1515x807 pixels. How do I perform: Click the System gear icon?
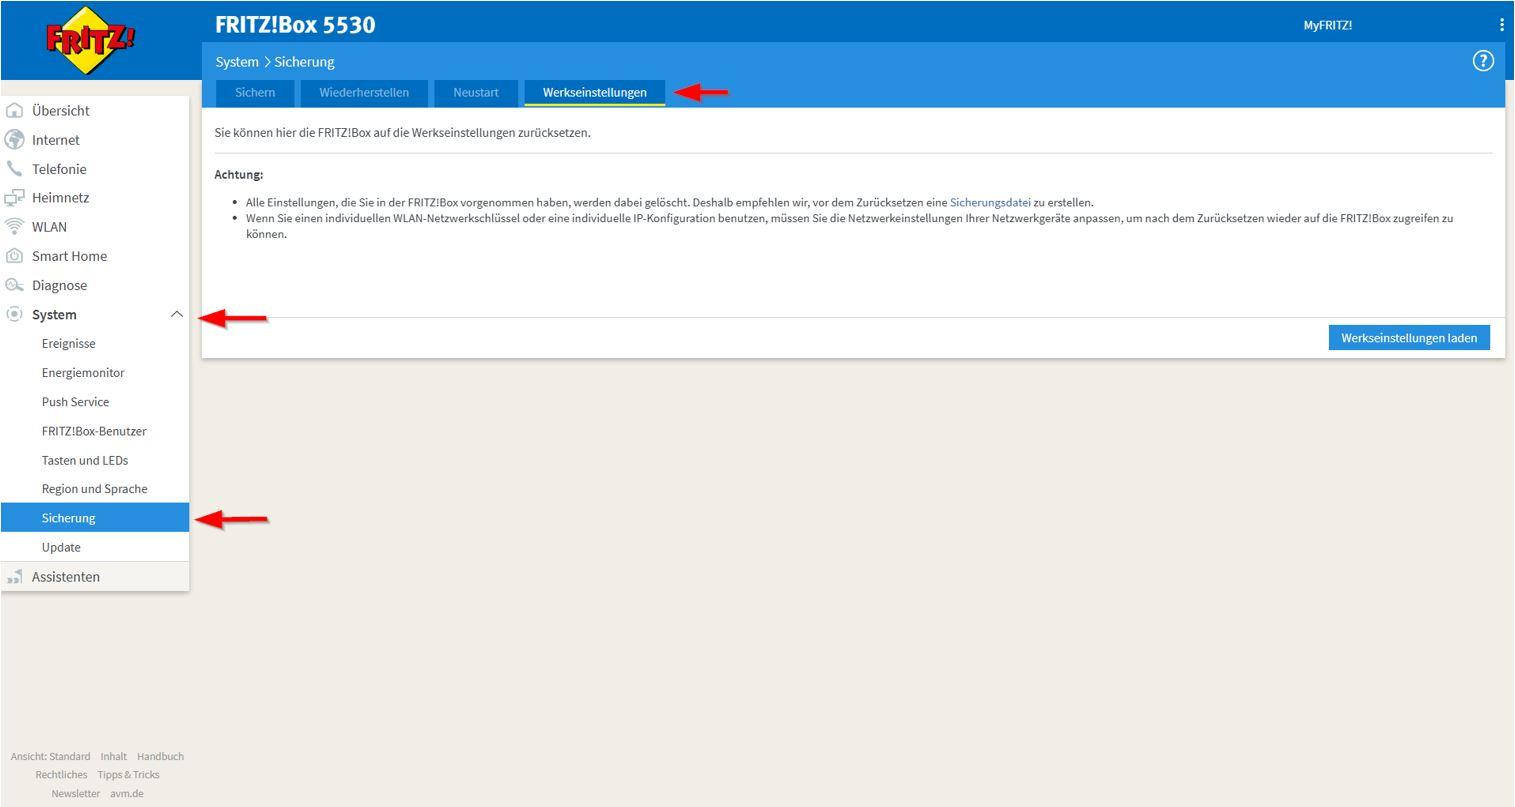click(15, 314)
